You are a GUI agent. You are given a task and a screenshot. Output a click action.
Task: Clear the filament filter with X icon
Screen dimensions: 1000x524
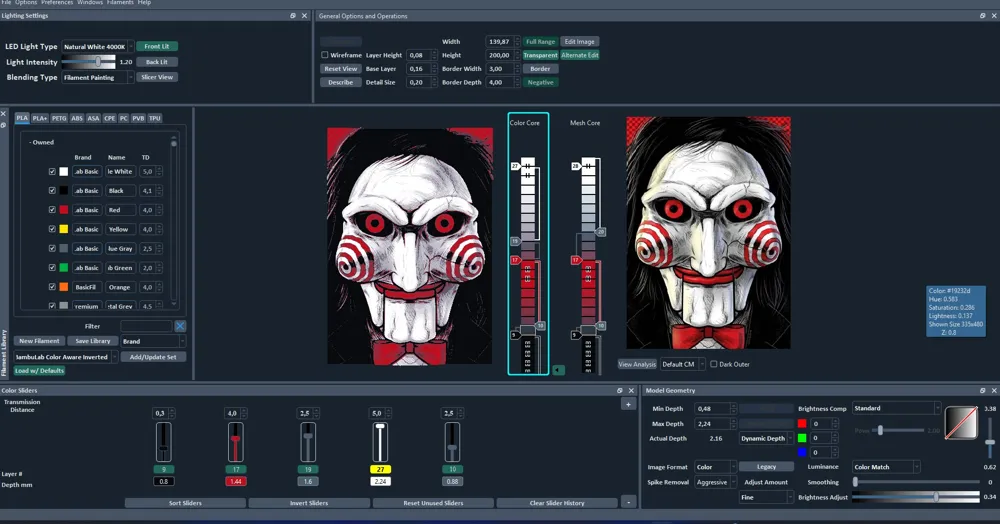[180, 326]
